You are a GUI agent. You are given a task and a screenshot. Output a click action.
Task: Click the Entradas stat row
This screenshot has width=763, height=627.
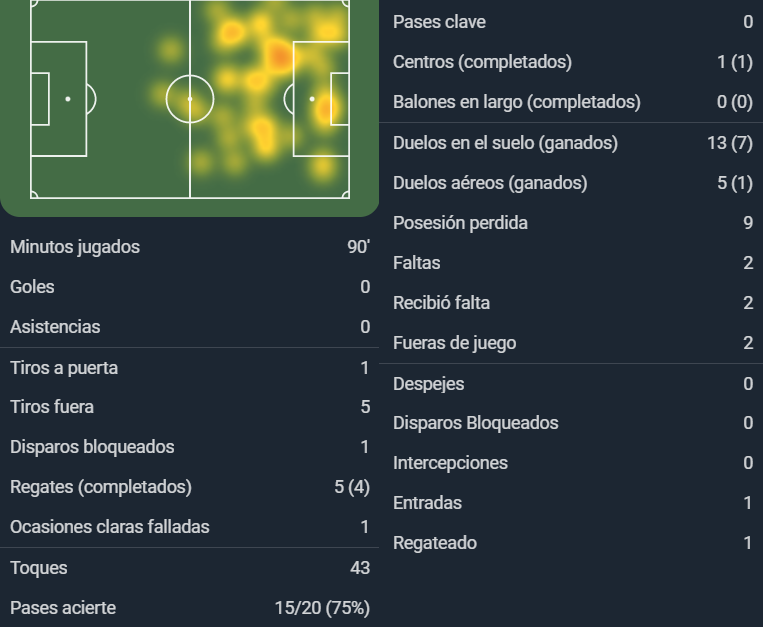571,502
